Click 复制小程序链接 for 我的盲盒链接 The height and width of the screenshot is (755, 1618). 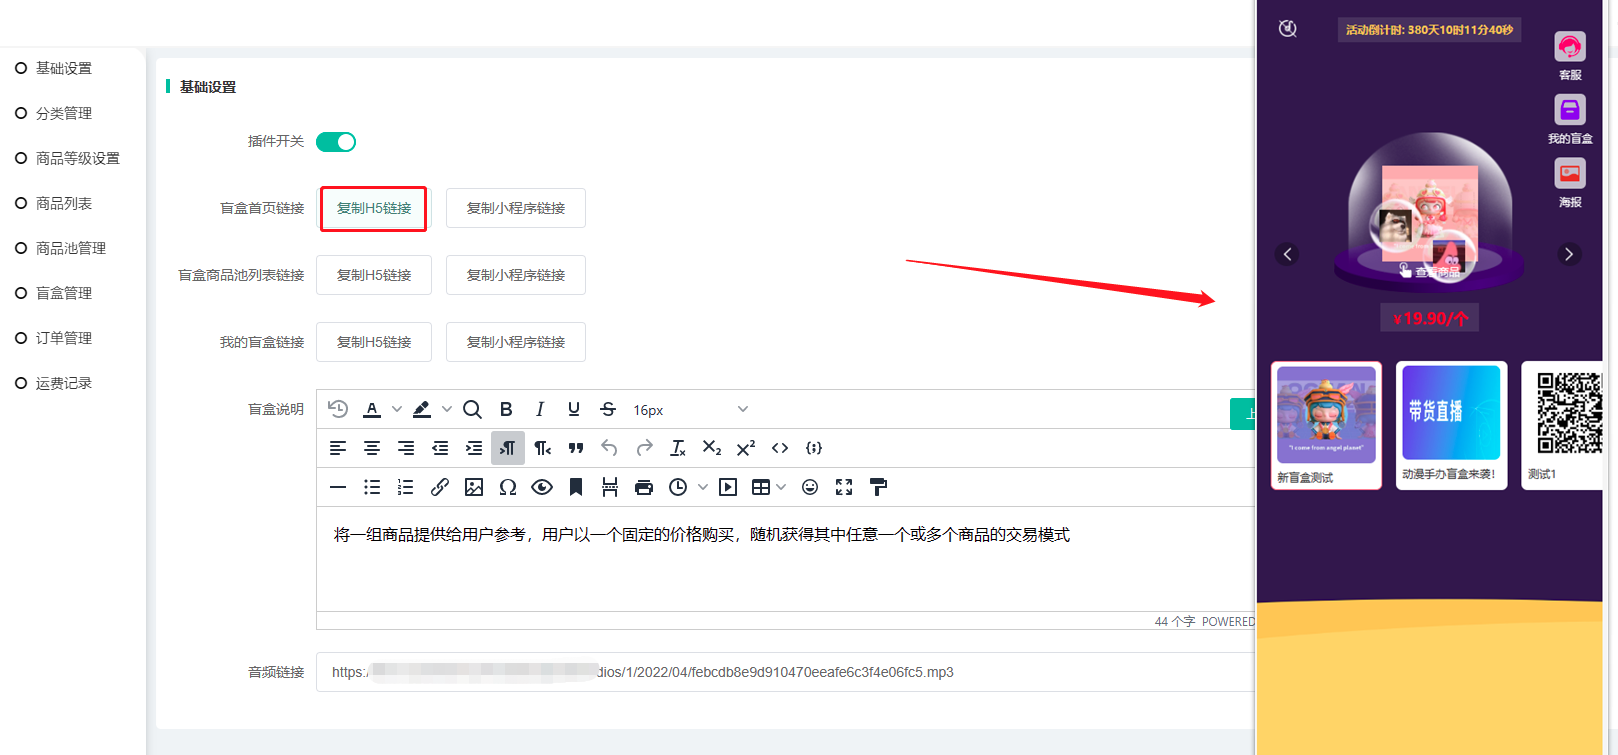[516, 342]
